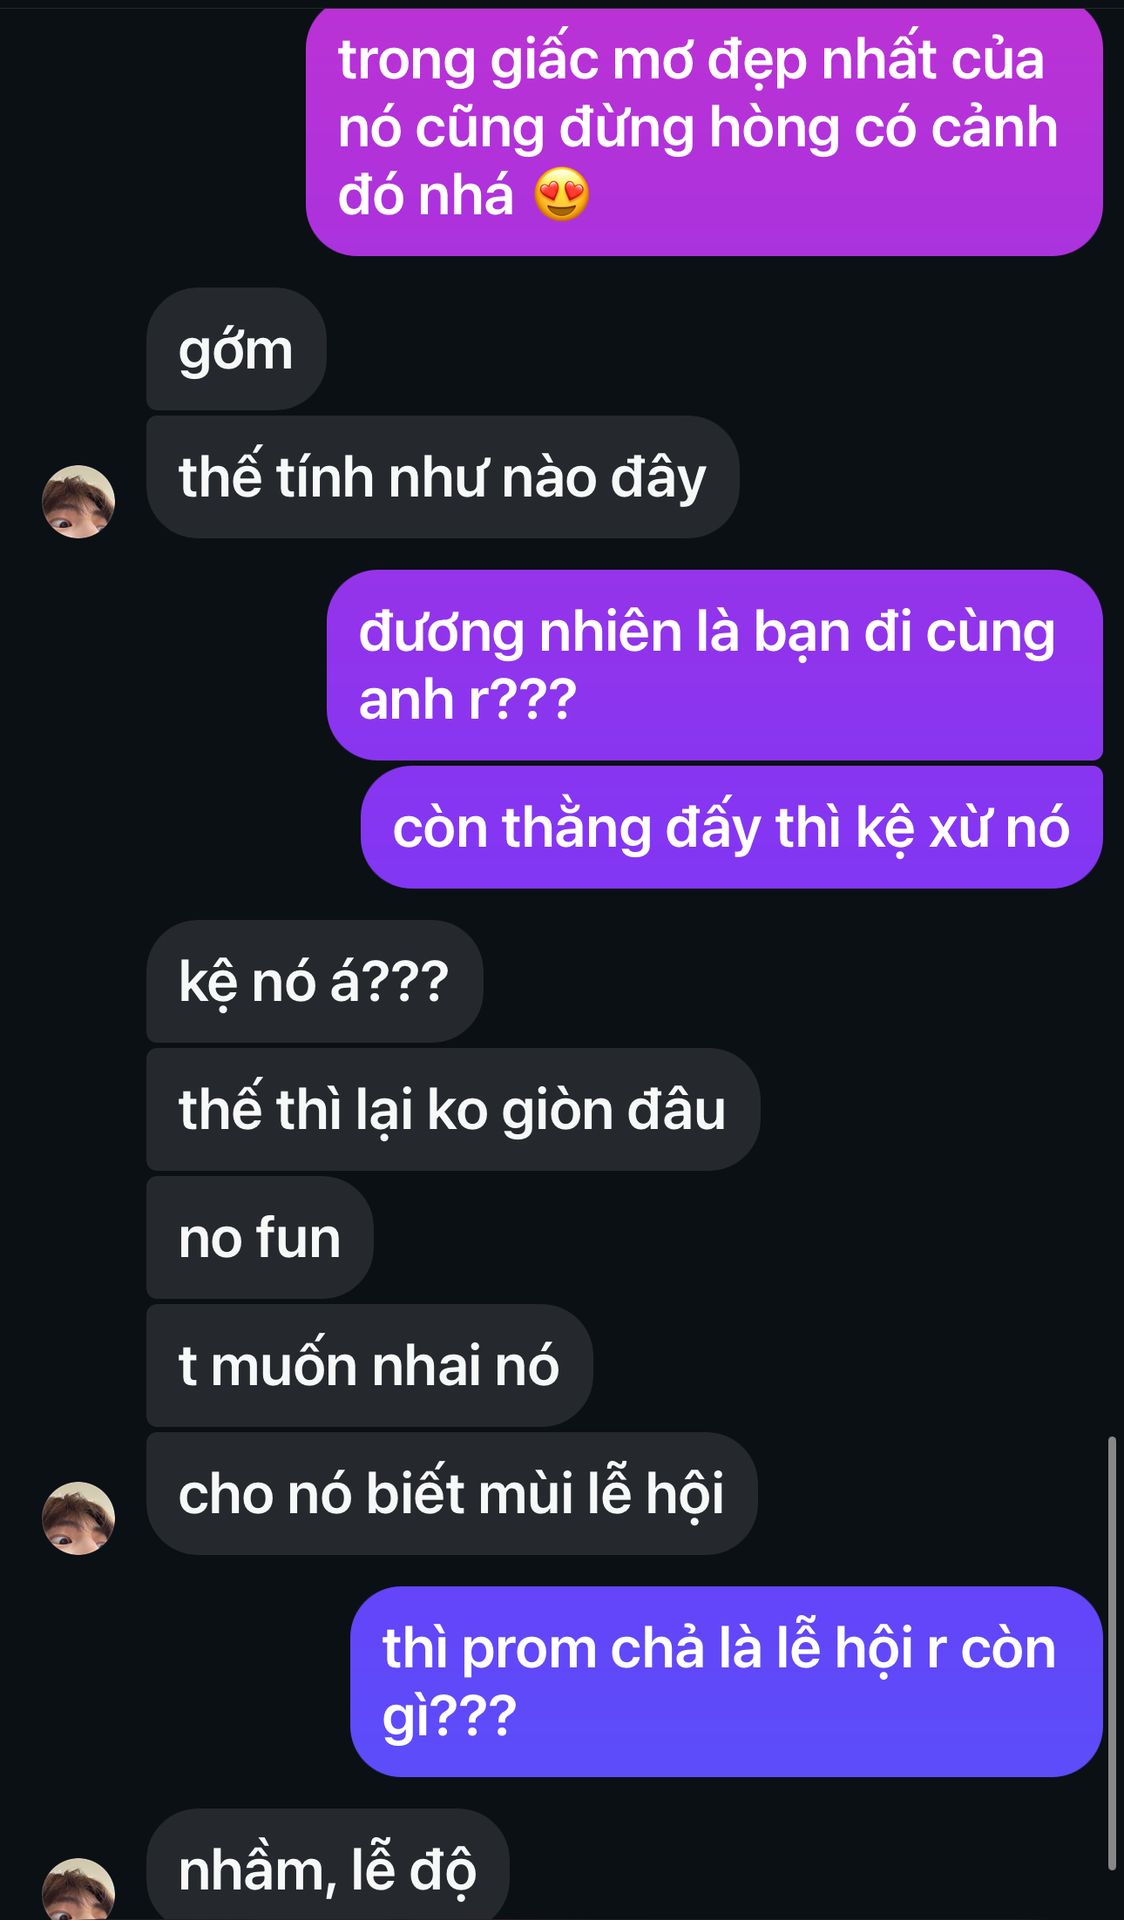Tap the heart-eyes emoji in the purple message
The image size is (1124, 1920).
tap(561, 194)
